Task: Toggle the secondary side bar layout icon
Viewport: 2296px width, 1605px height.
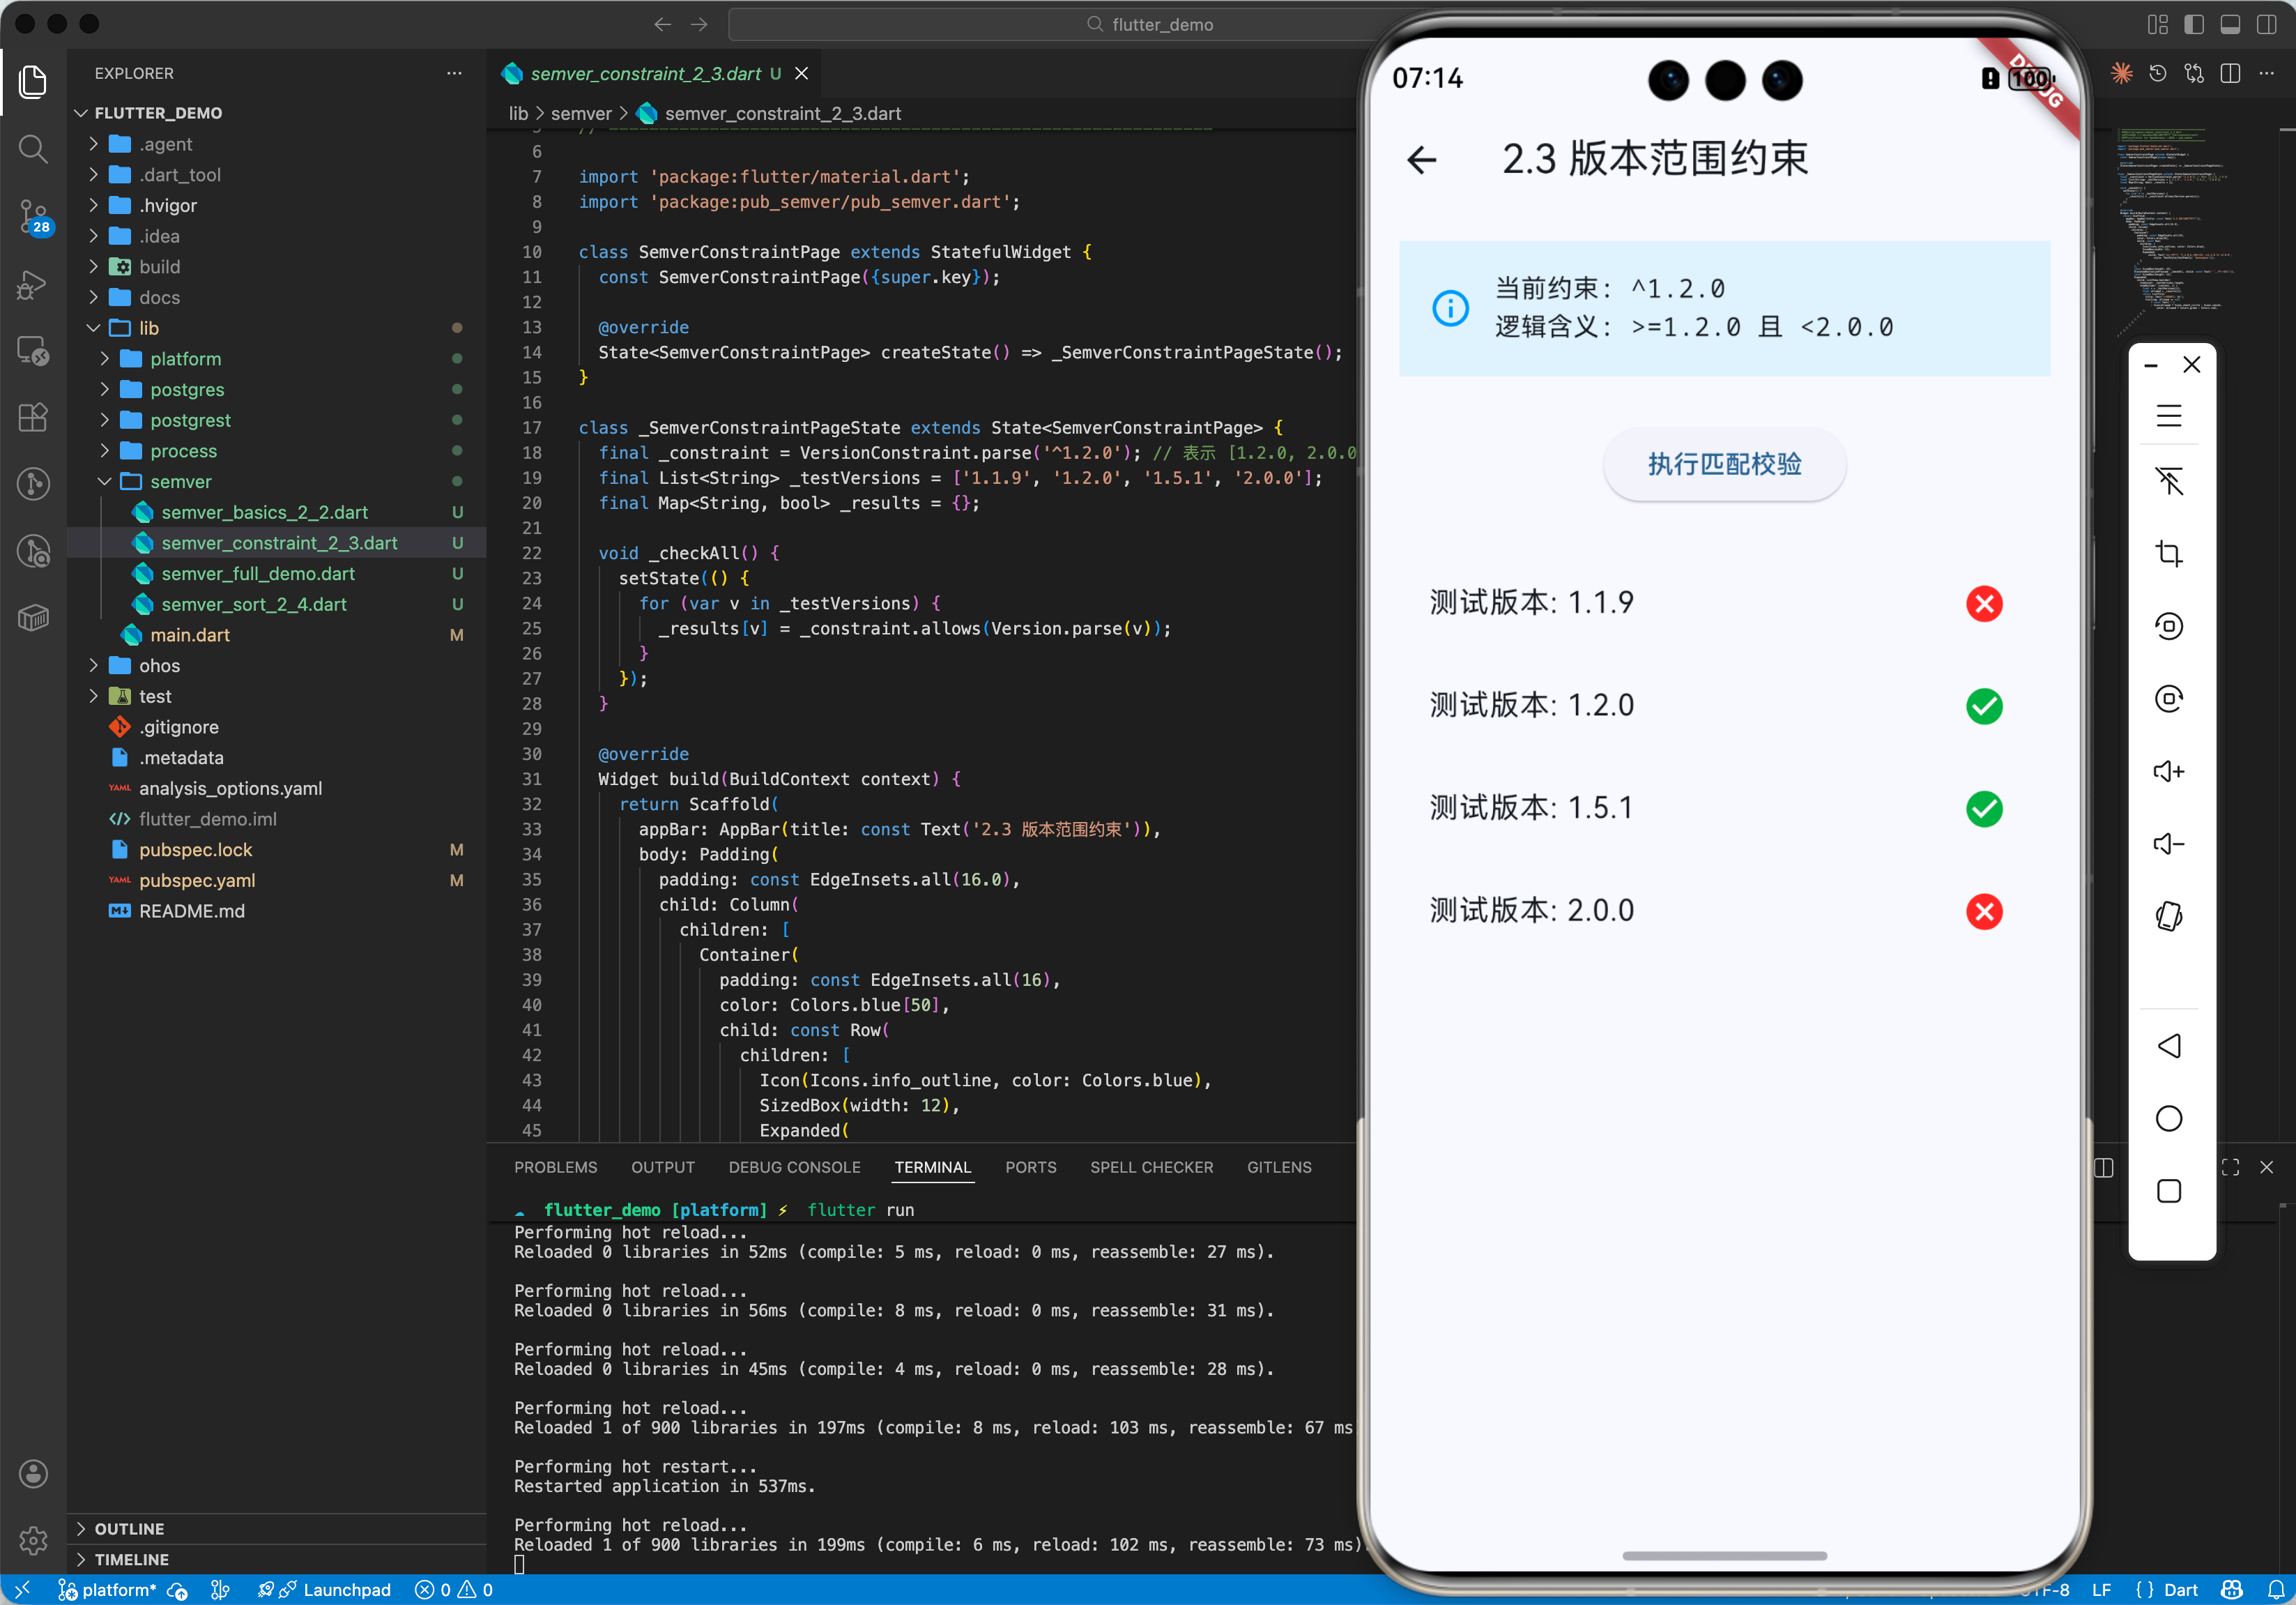Action: 2267,25
